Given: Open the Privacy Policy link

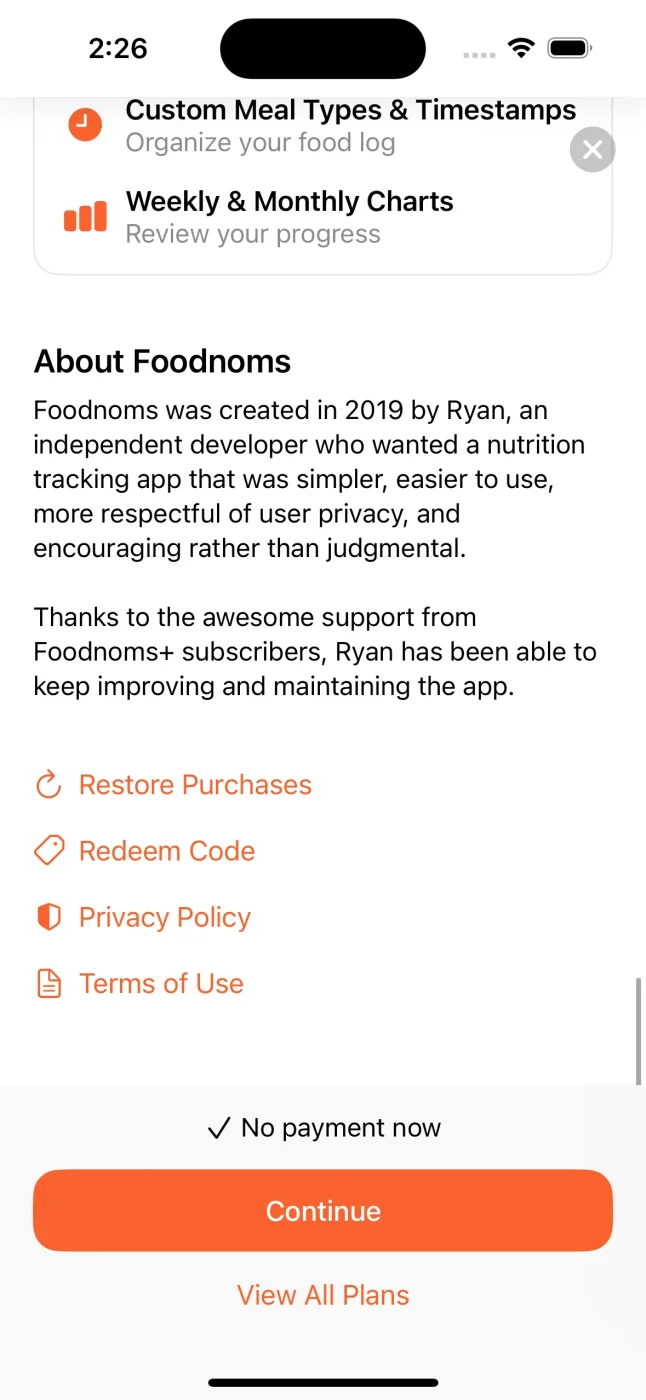Looking at the screenshot, I should pyautogui.click(x=165, y=917).
